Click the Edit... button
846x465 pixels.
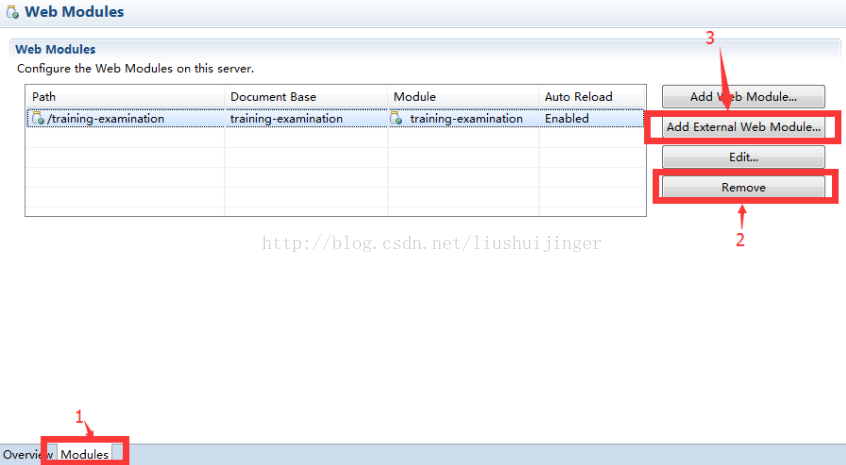point(742,157)
